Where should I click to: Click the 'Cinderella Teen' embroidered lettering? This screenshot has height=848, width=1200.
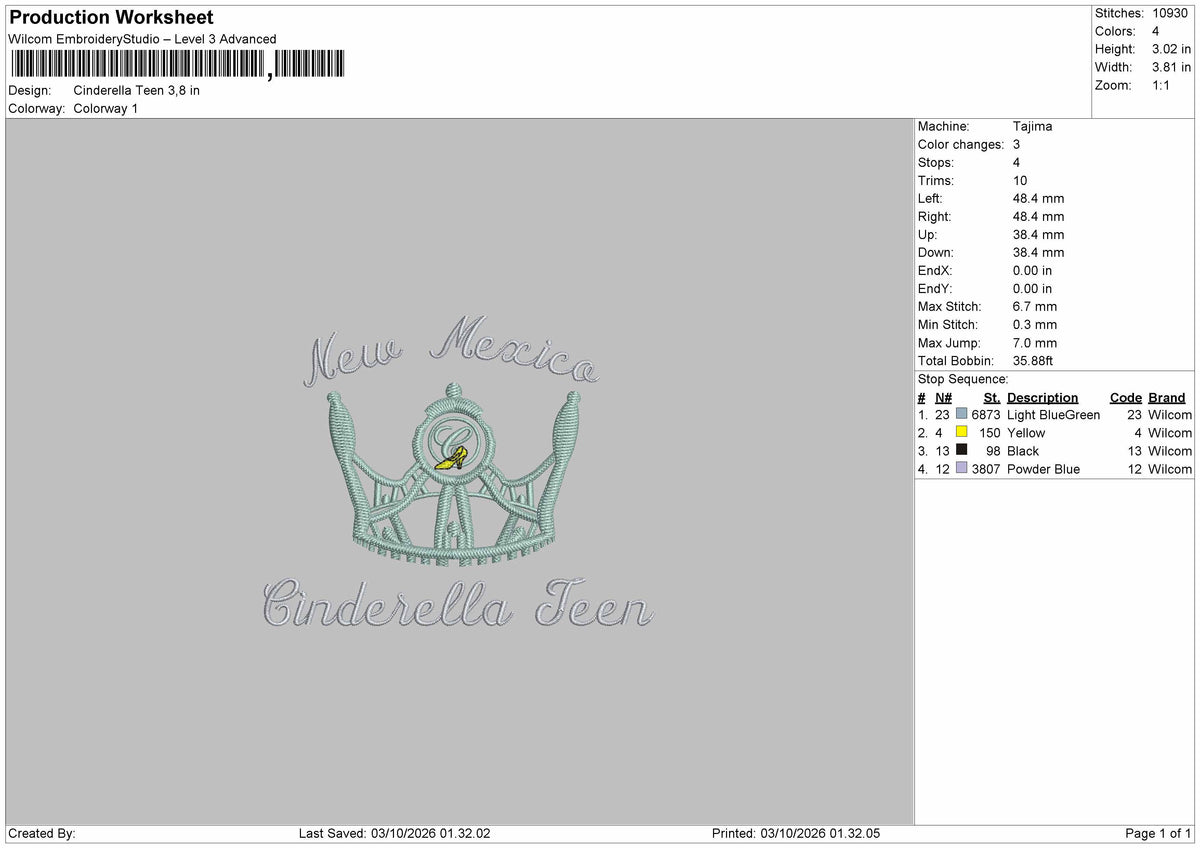pos(457,602)
